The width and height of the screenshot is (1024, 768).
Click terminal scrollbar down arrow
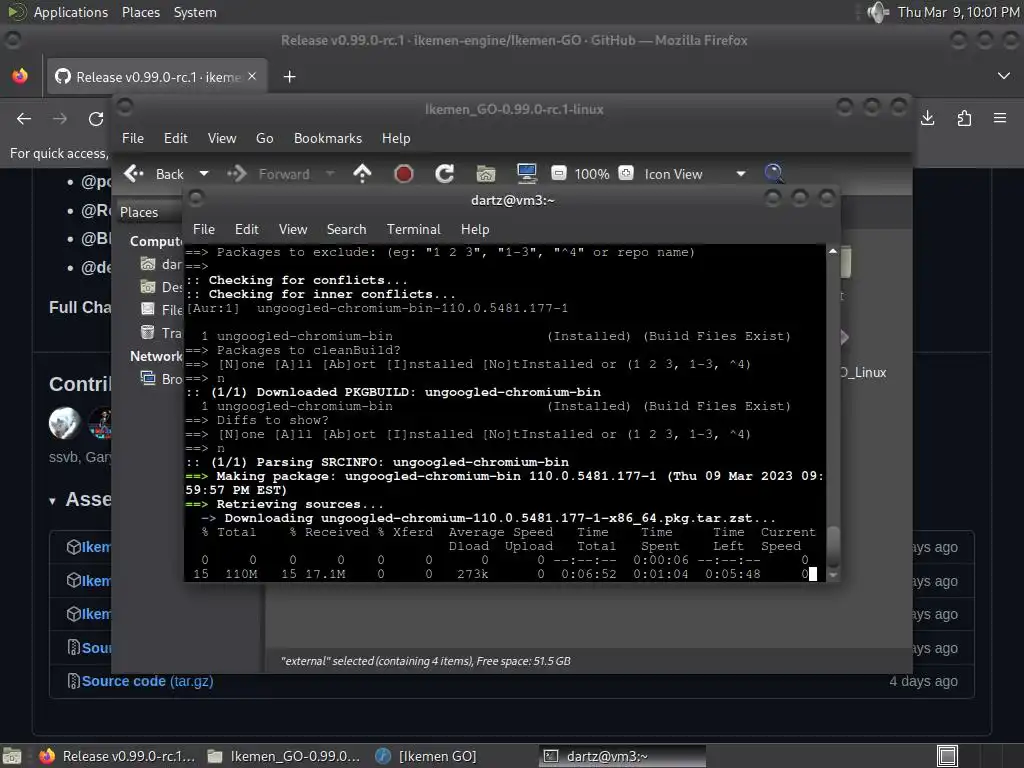point(833,575)
